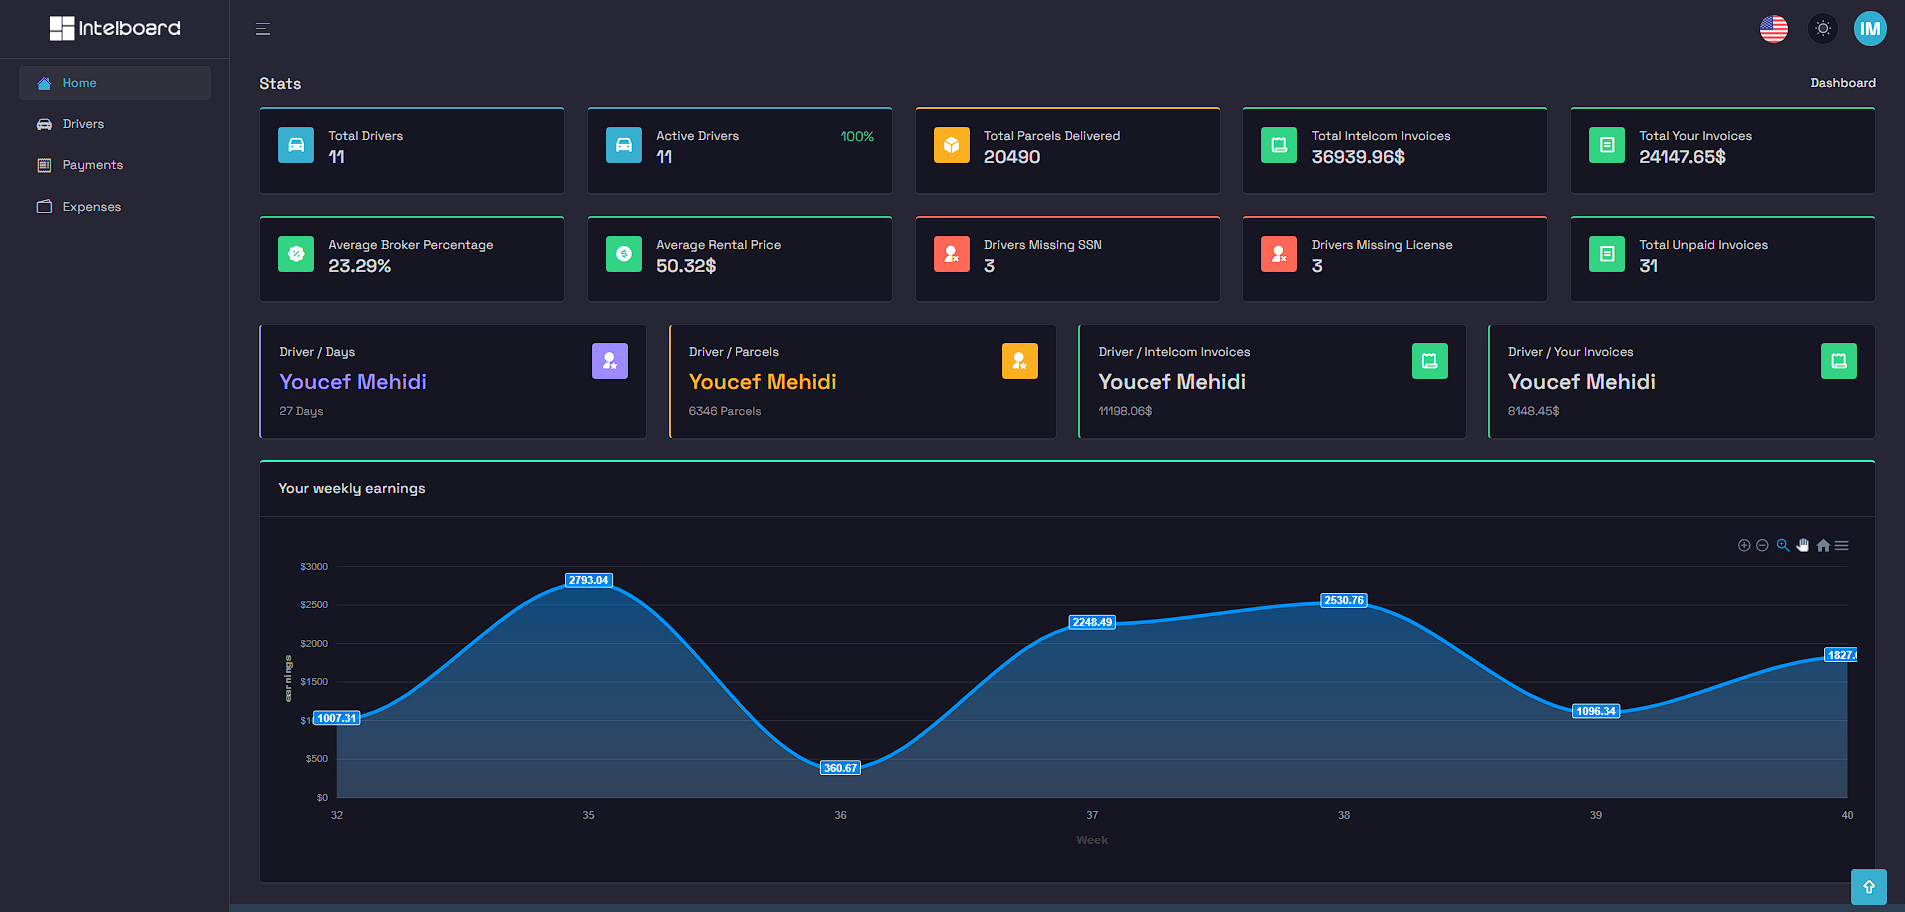
Task: Click the Dashboard breadcrumb link
Action: (1843, 83)
